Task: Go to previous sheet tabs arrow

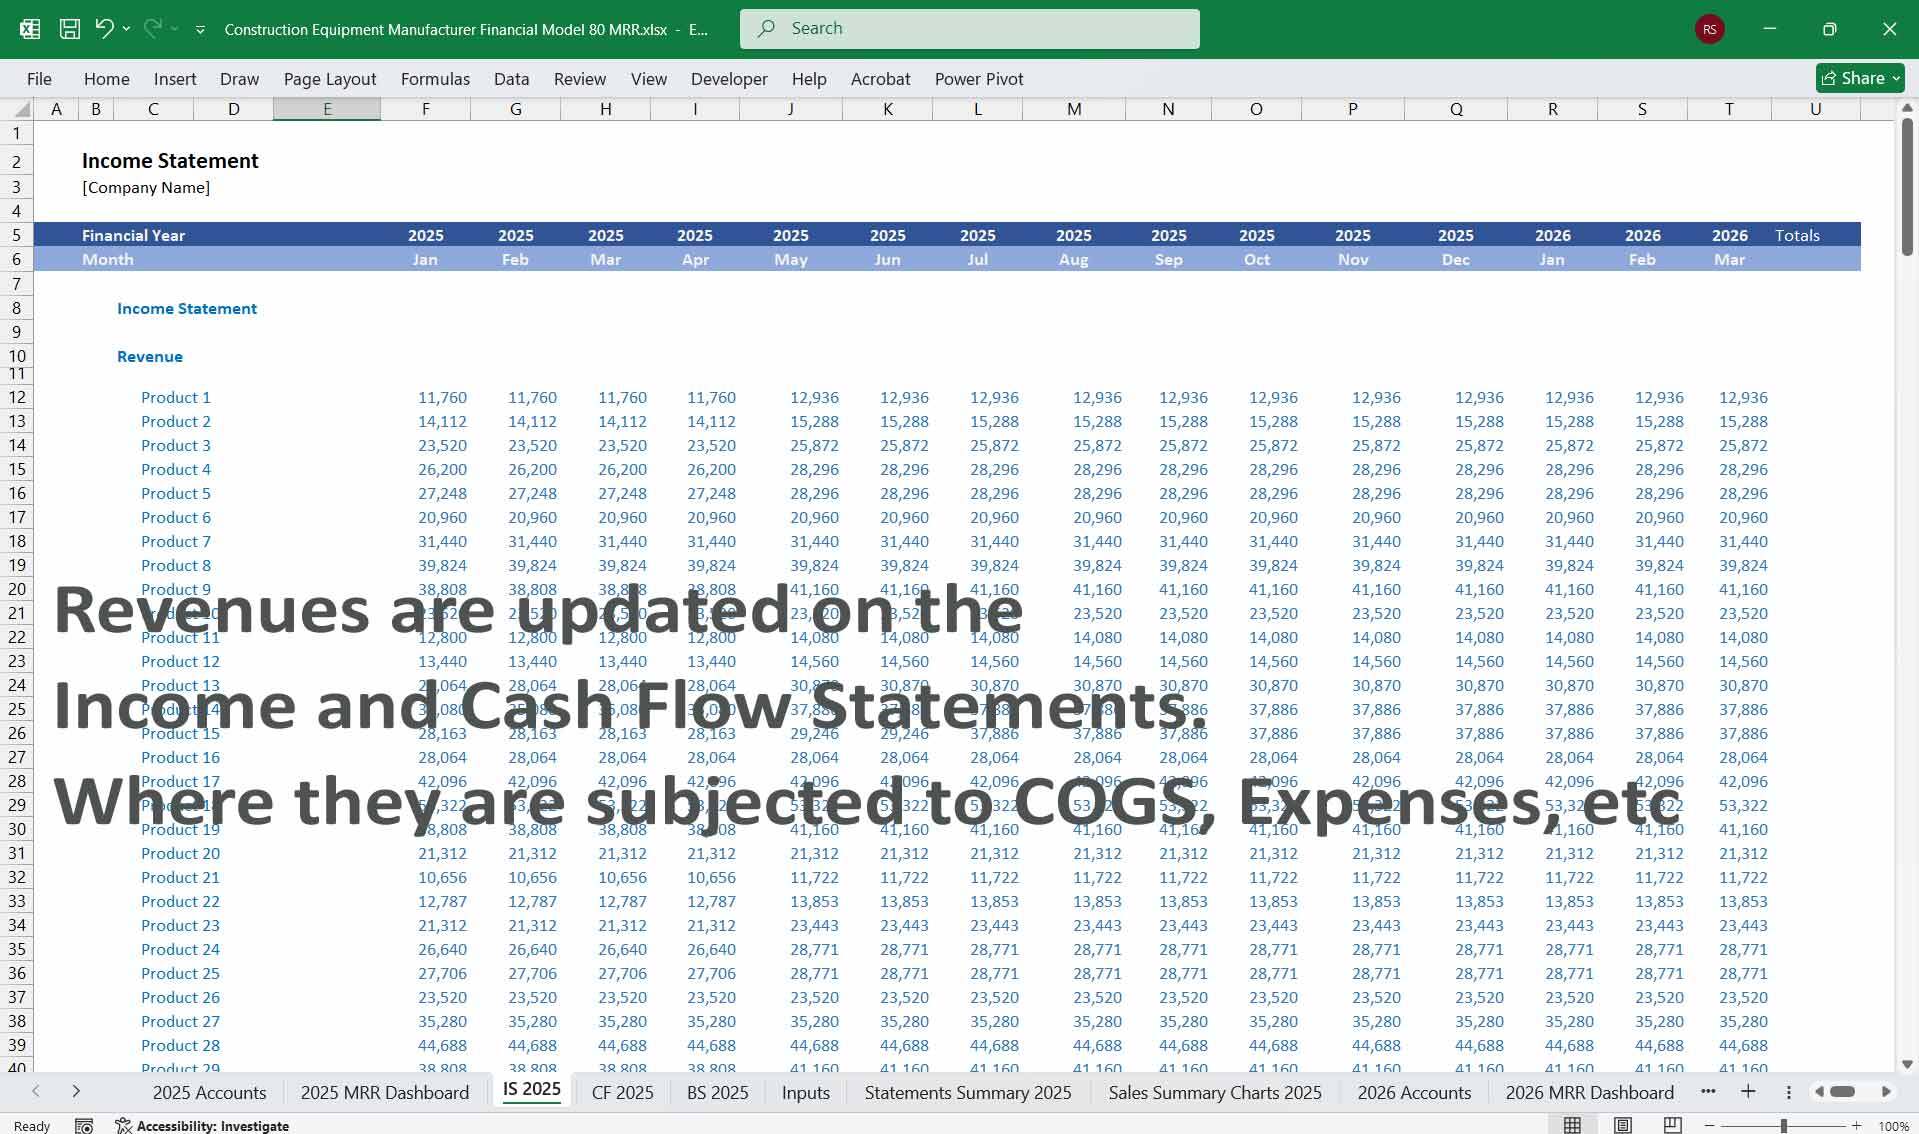Action: [36, 1091]
